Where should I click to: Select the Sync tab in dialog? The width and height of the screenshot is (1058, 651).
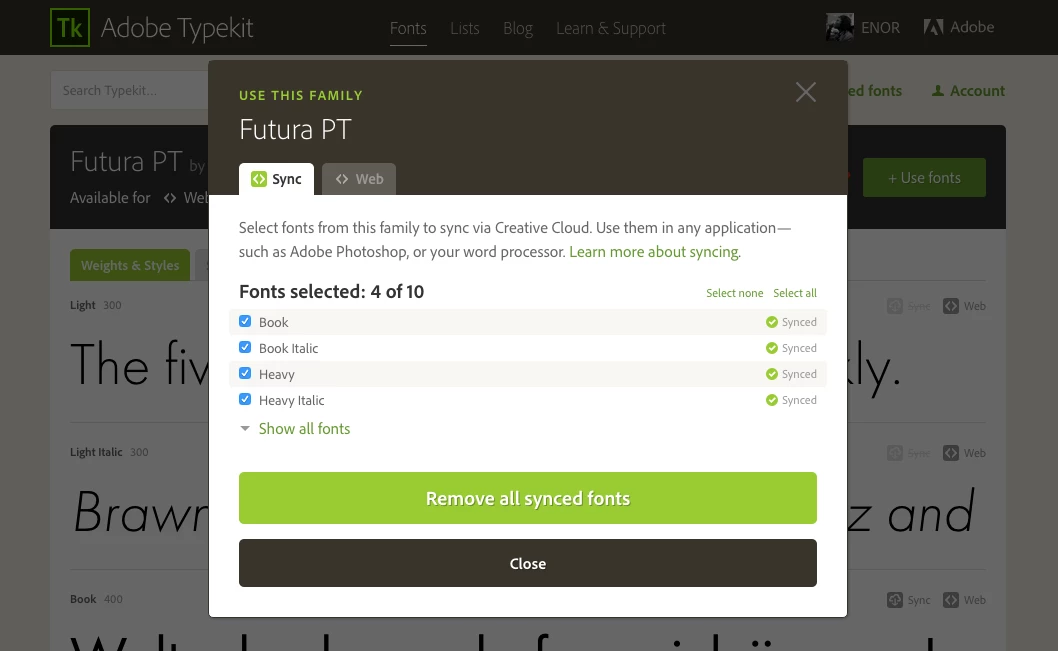click(x=276, y=179)
